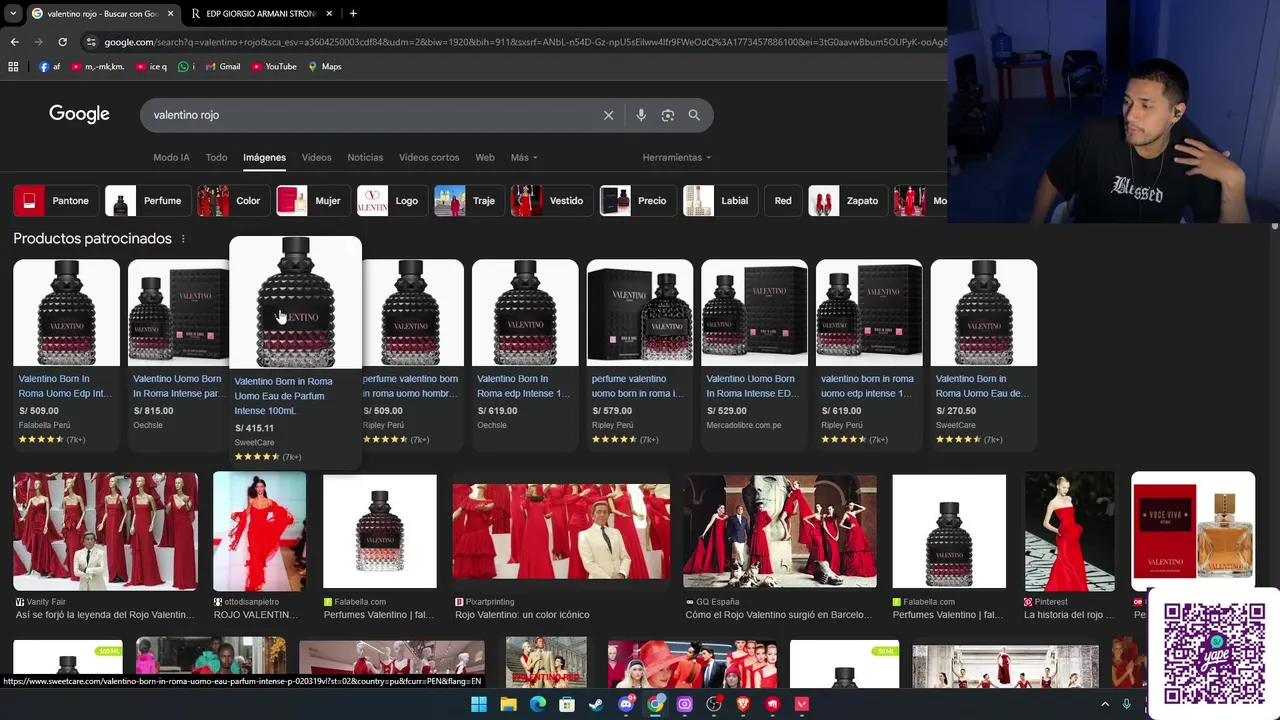Submit search with magnifier icon
Screen dimensions: 1280x720
point(694,115)
